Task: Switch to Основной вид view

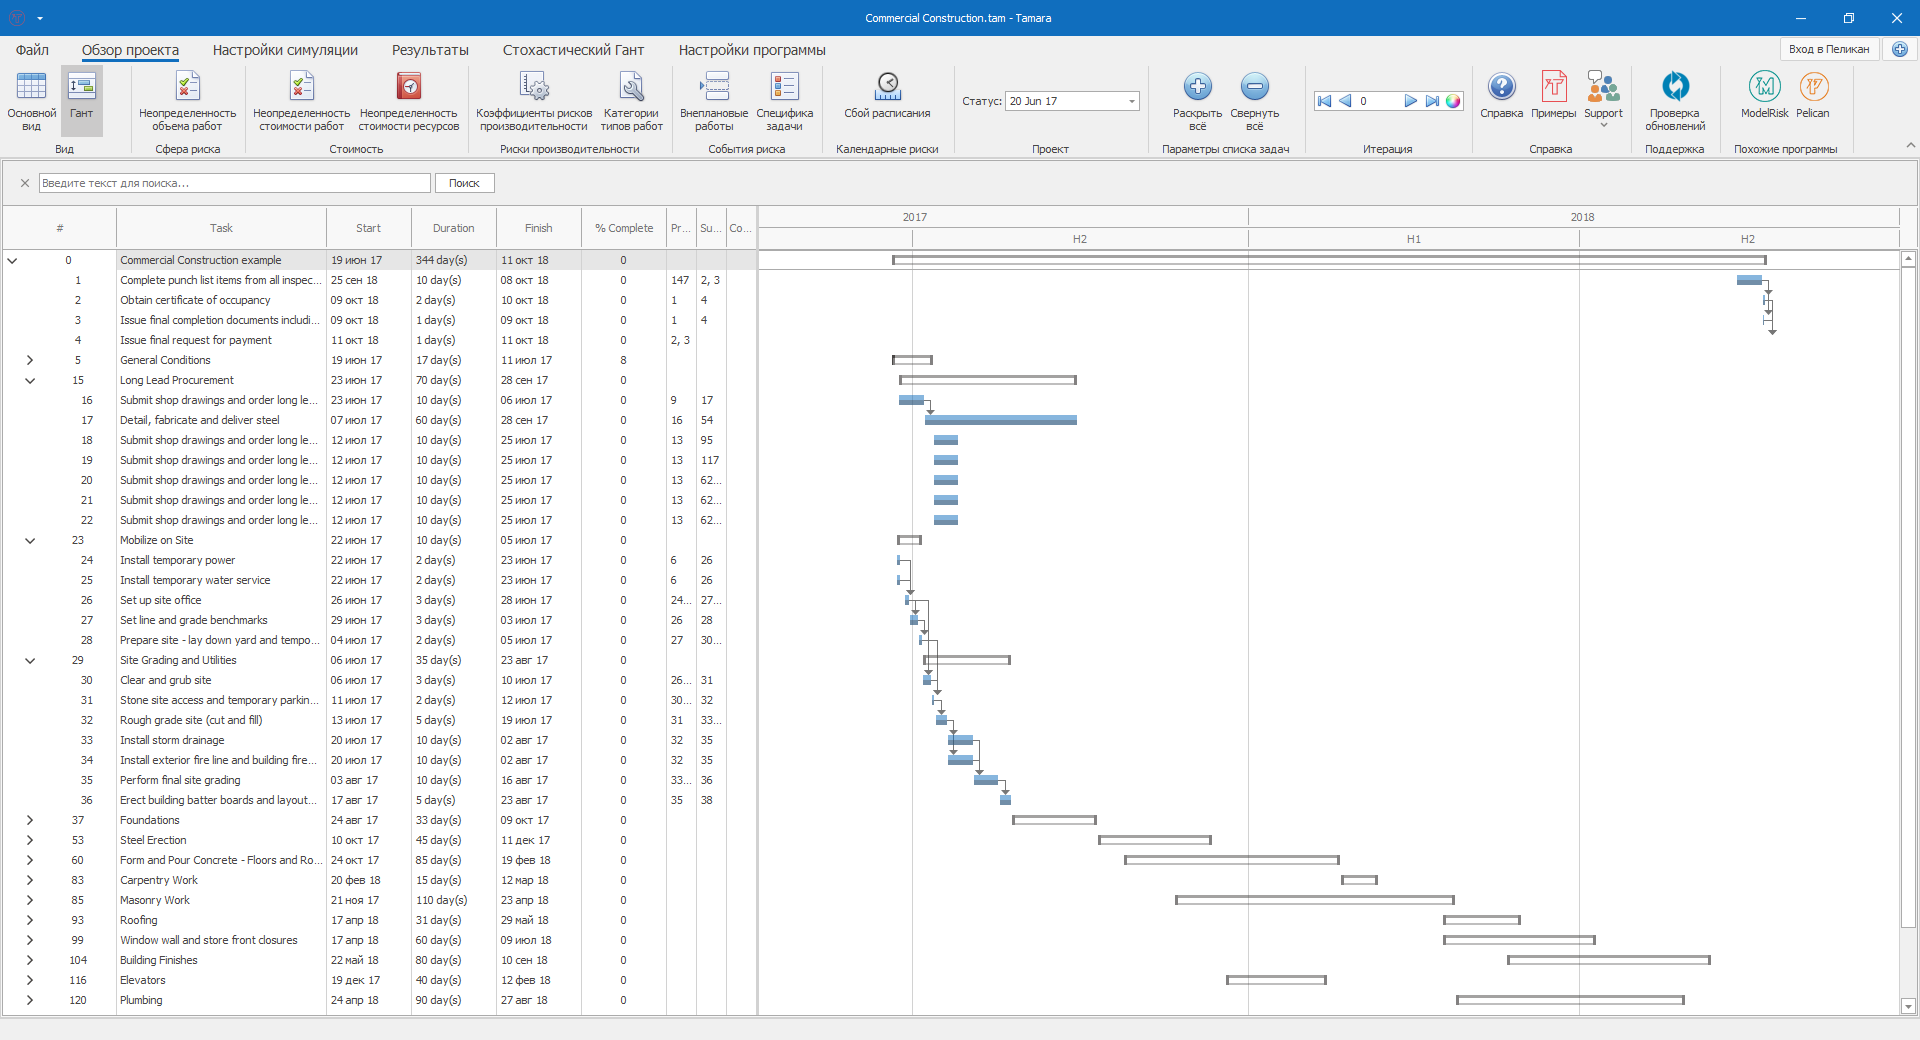Action: [x=32, y=98]
